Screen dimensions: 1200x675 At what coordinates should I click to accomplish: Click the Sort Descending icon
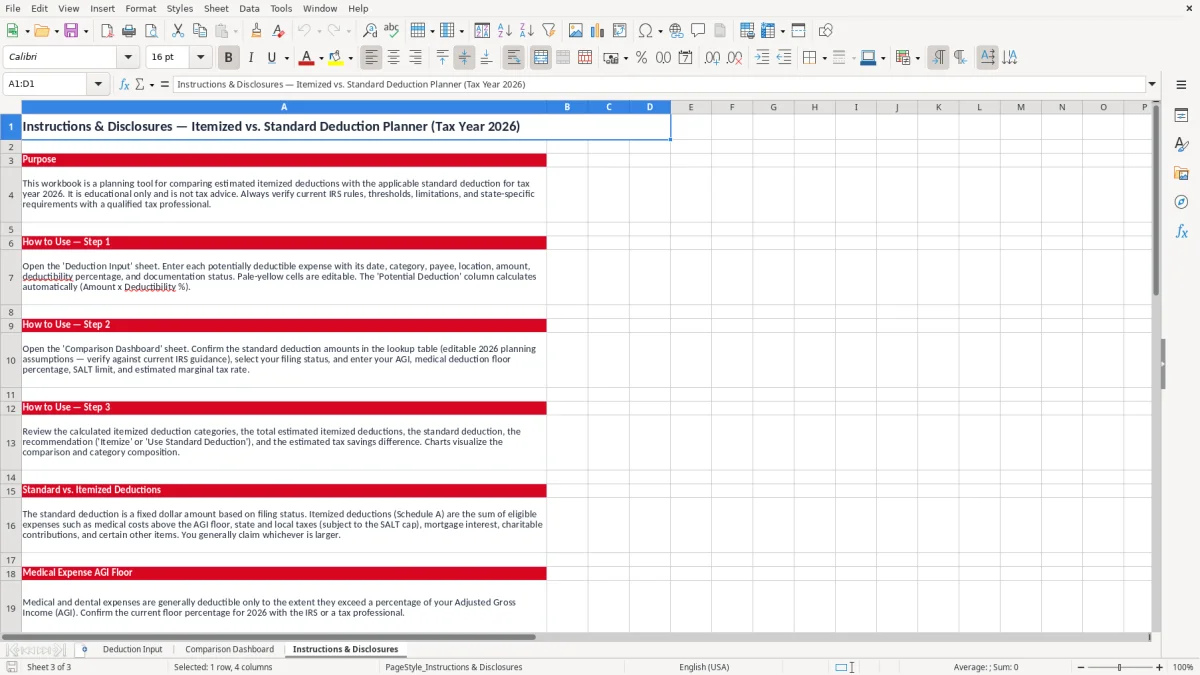527,31
